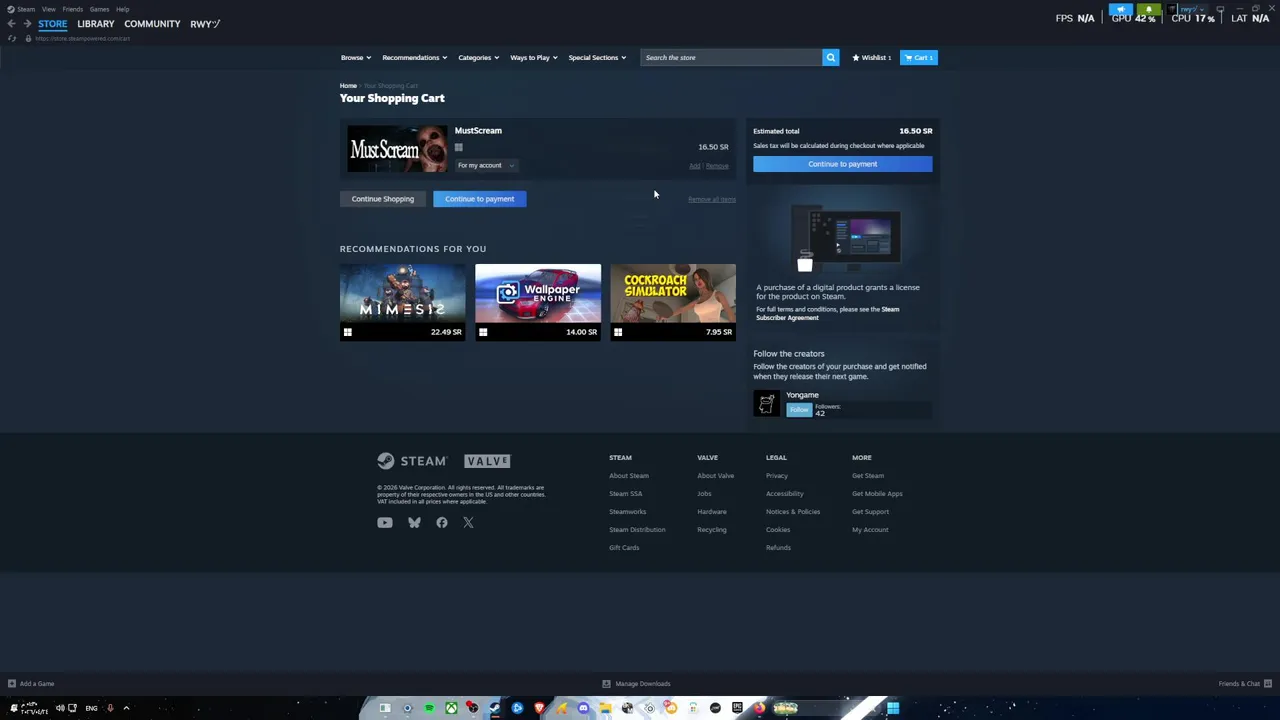Follow the Yongame creator
The height and width of the screenshot is (720, 1280).
(x=798, y=410)
